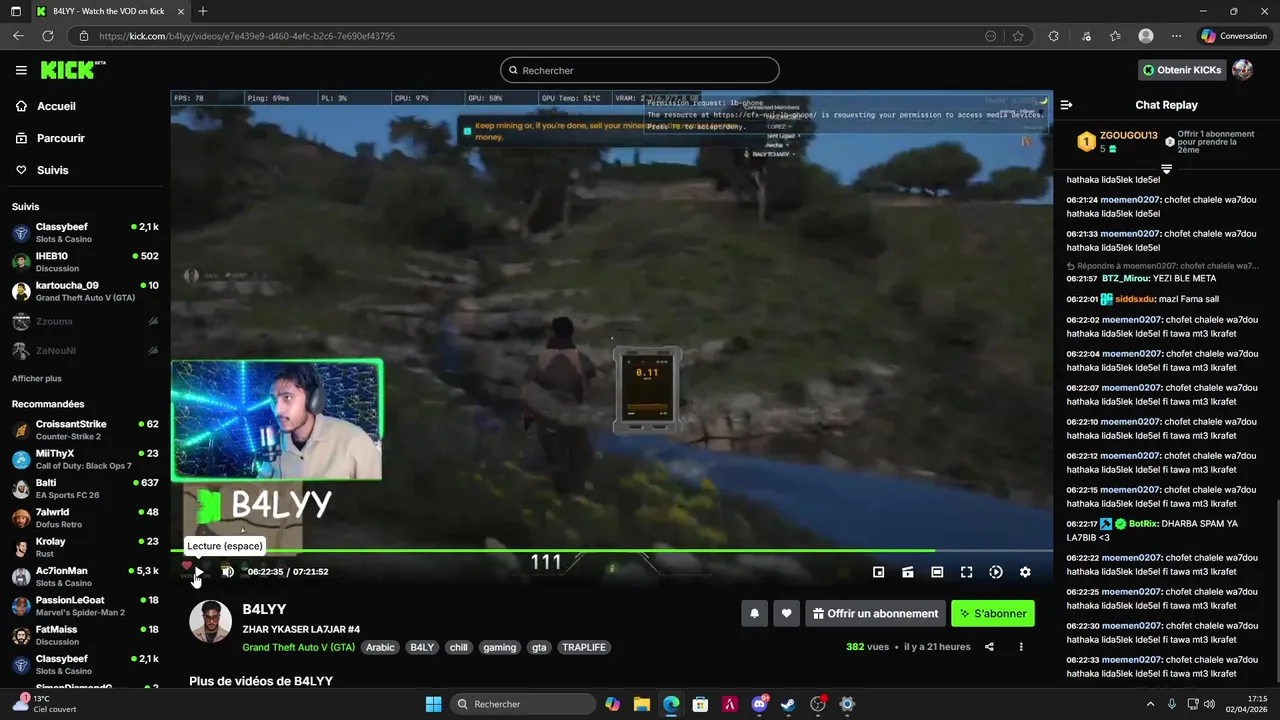The height and width of the screenshot is (720, 1280).
Task: Show hidden system tray icons
Action: coord(1150,704)
